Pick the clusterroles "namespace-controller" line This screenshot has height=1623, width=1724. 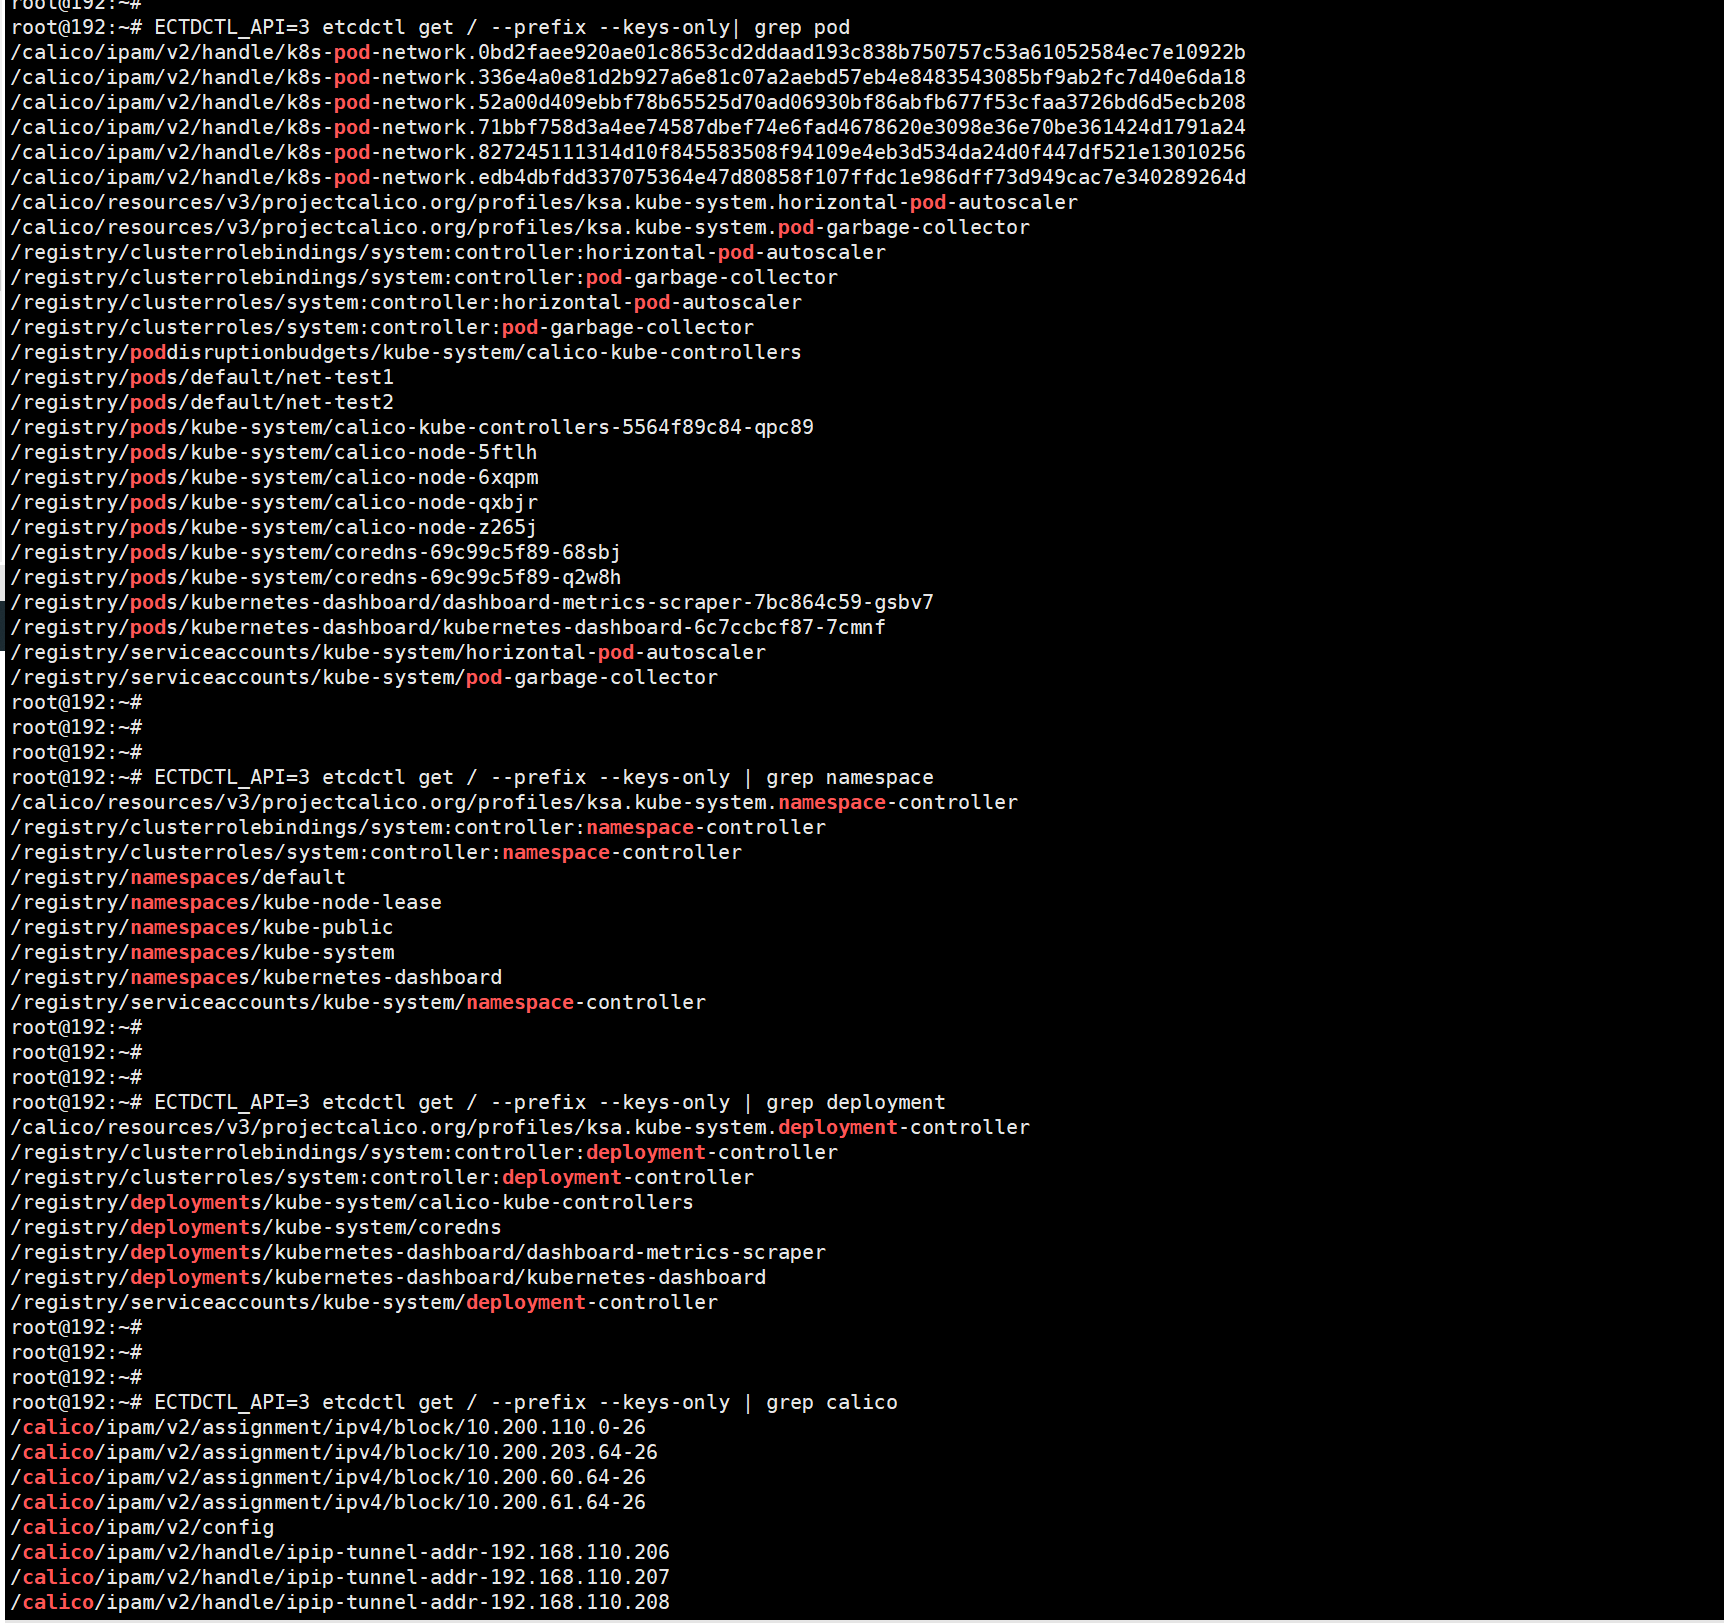[376, 852]
